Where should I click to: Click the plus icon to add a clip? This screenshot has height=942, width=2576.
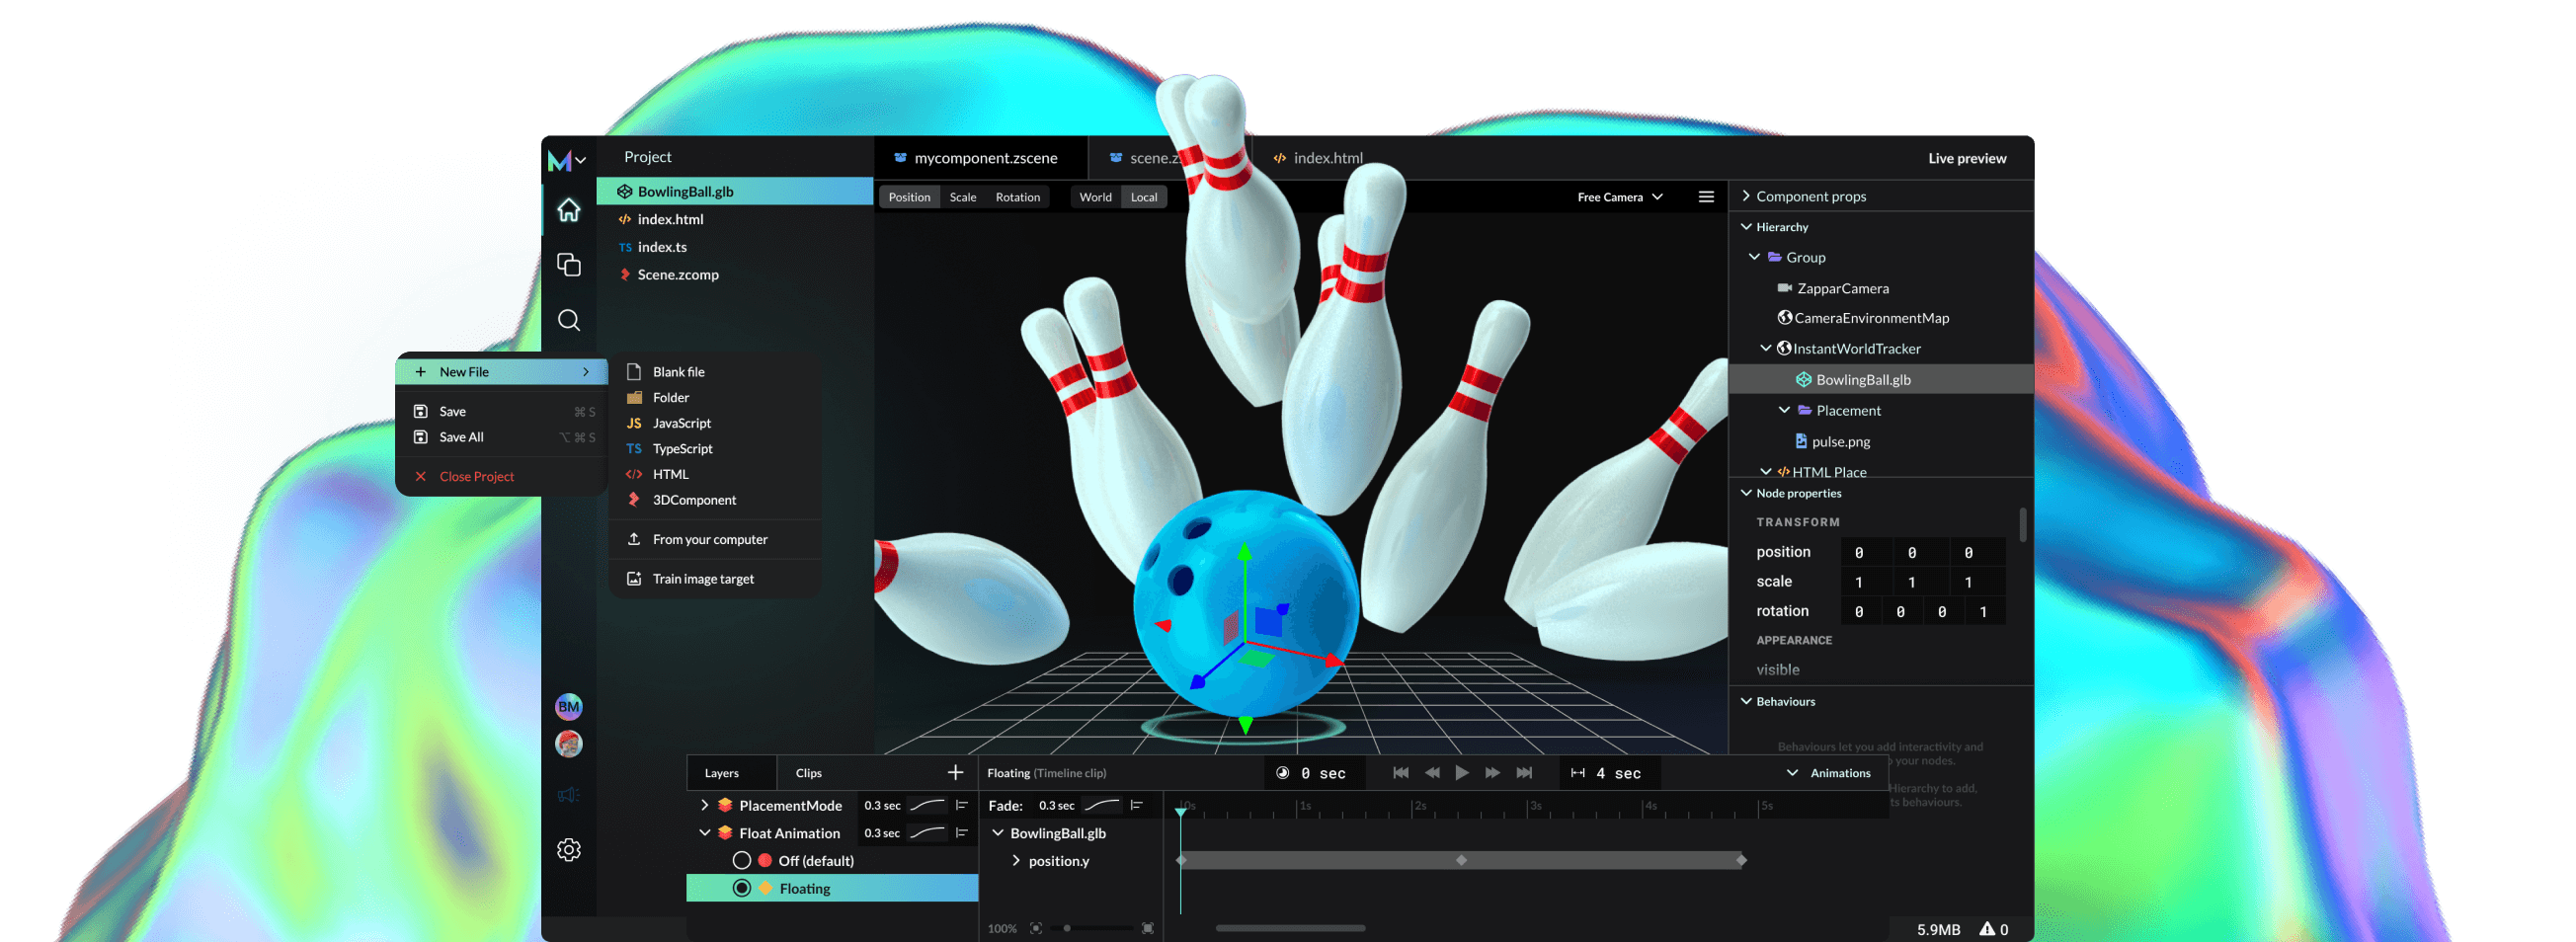956,771
